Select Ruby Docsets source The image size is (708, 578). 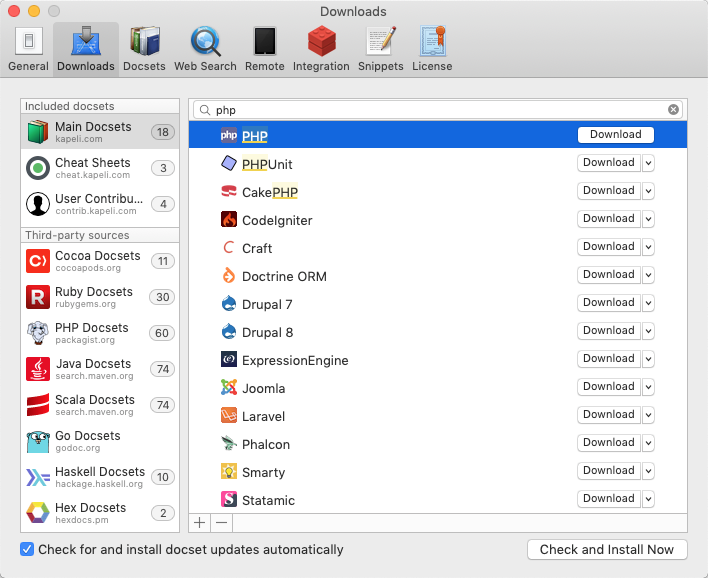point(100,297)
